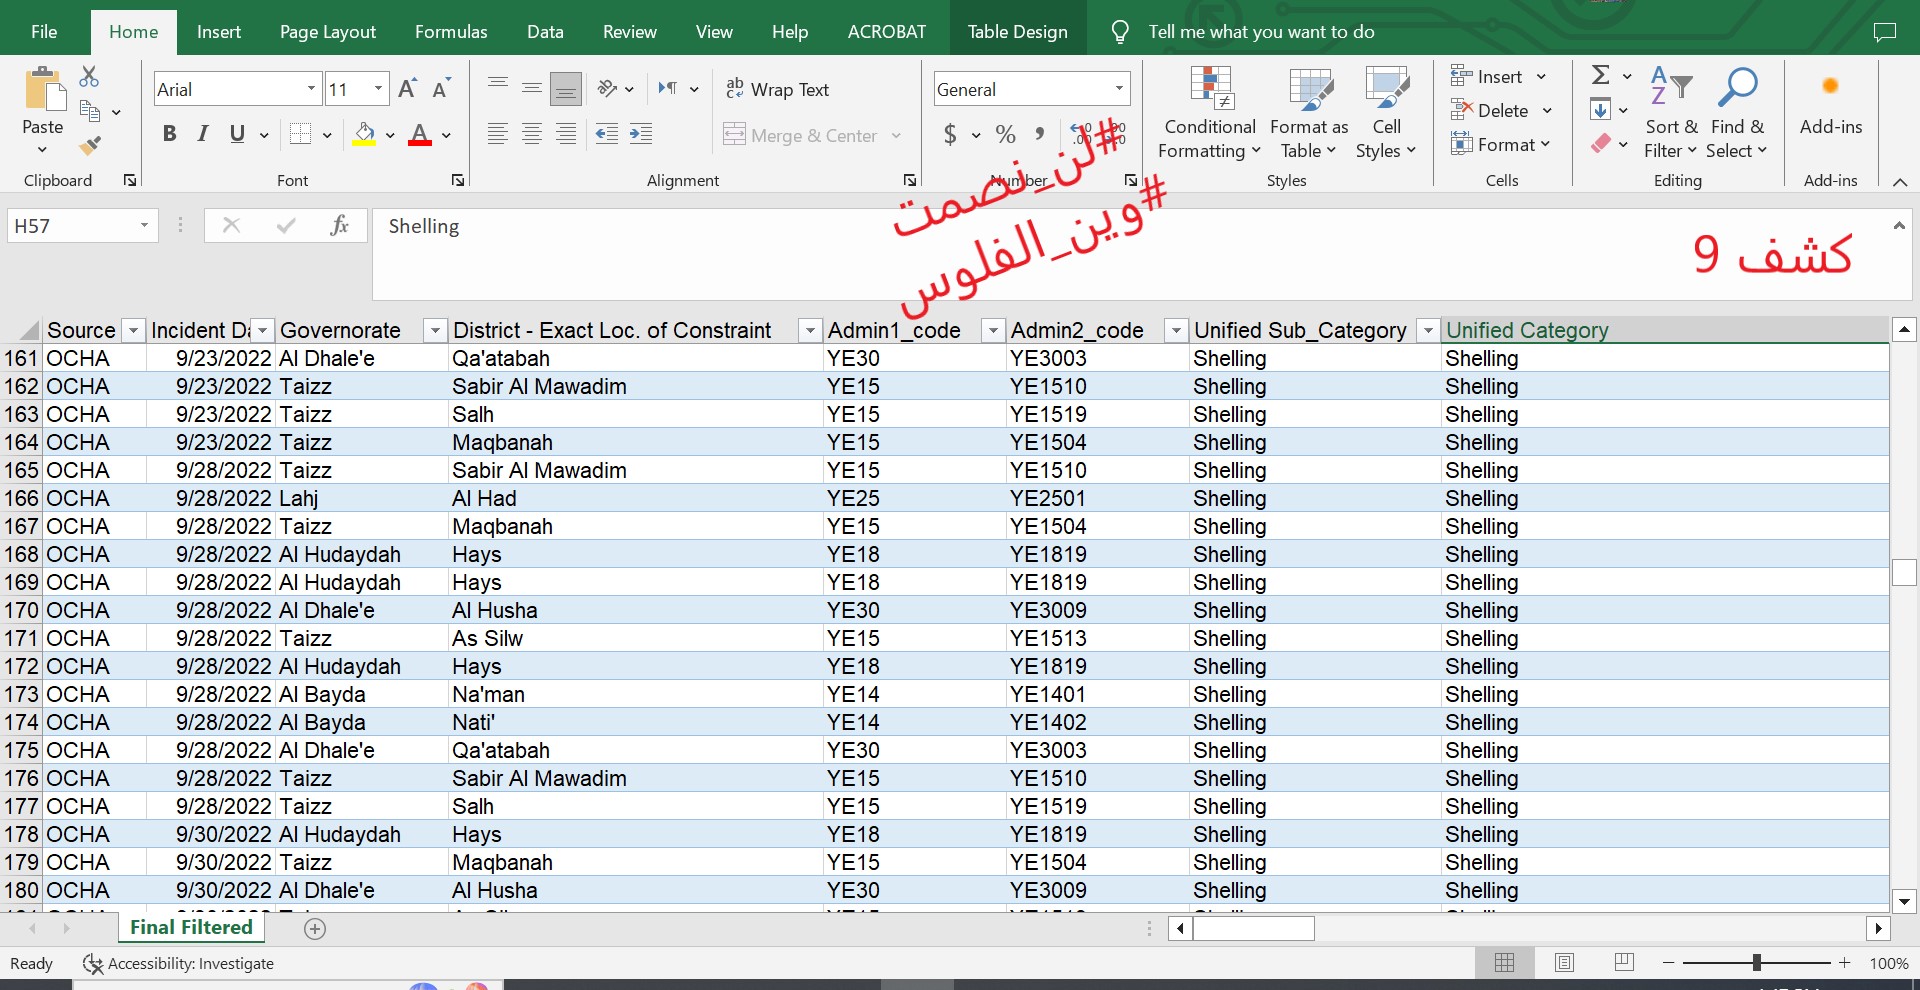
Task: Toggle Wrap Text option
Action: point(778,89)
